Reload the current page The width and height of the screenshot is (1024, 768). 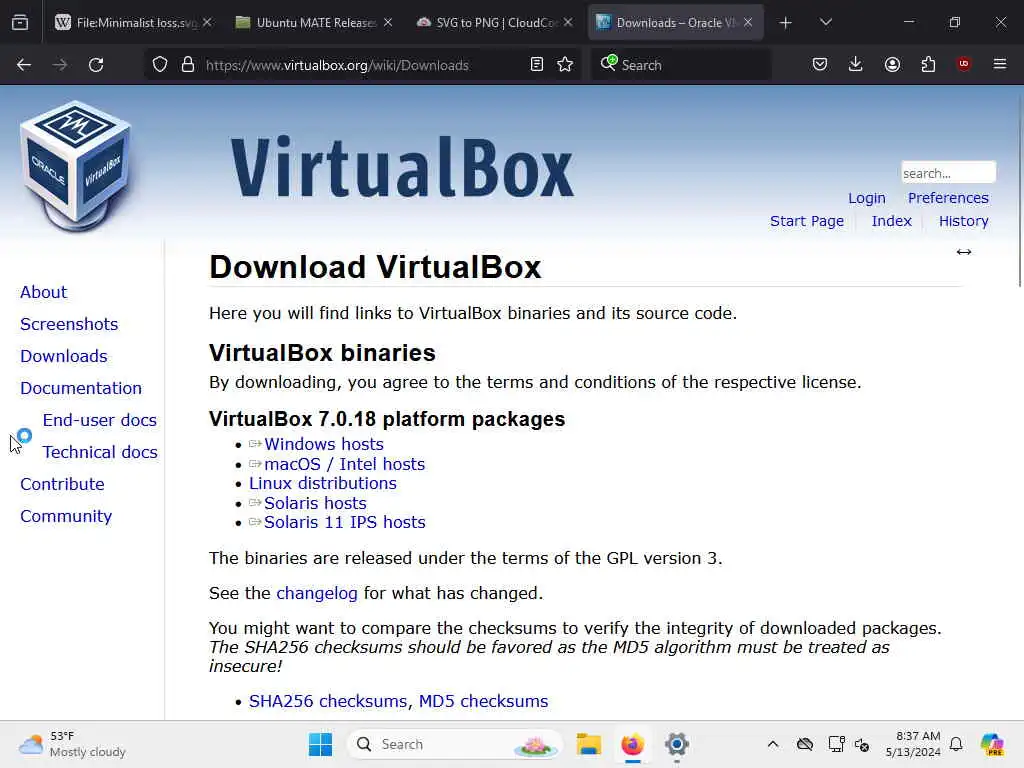(x=96, y=65)
